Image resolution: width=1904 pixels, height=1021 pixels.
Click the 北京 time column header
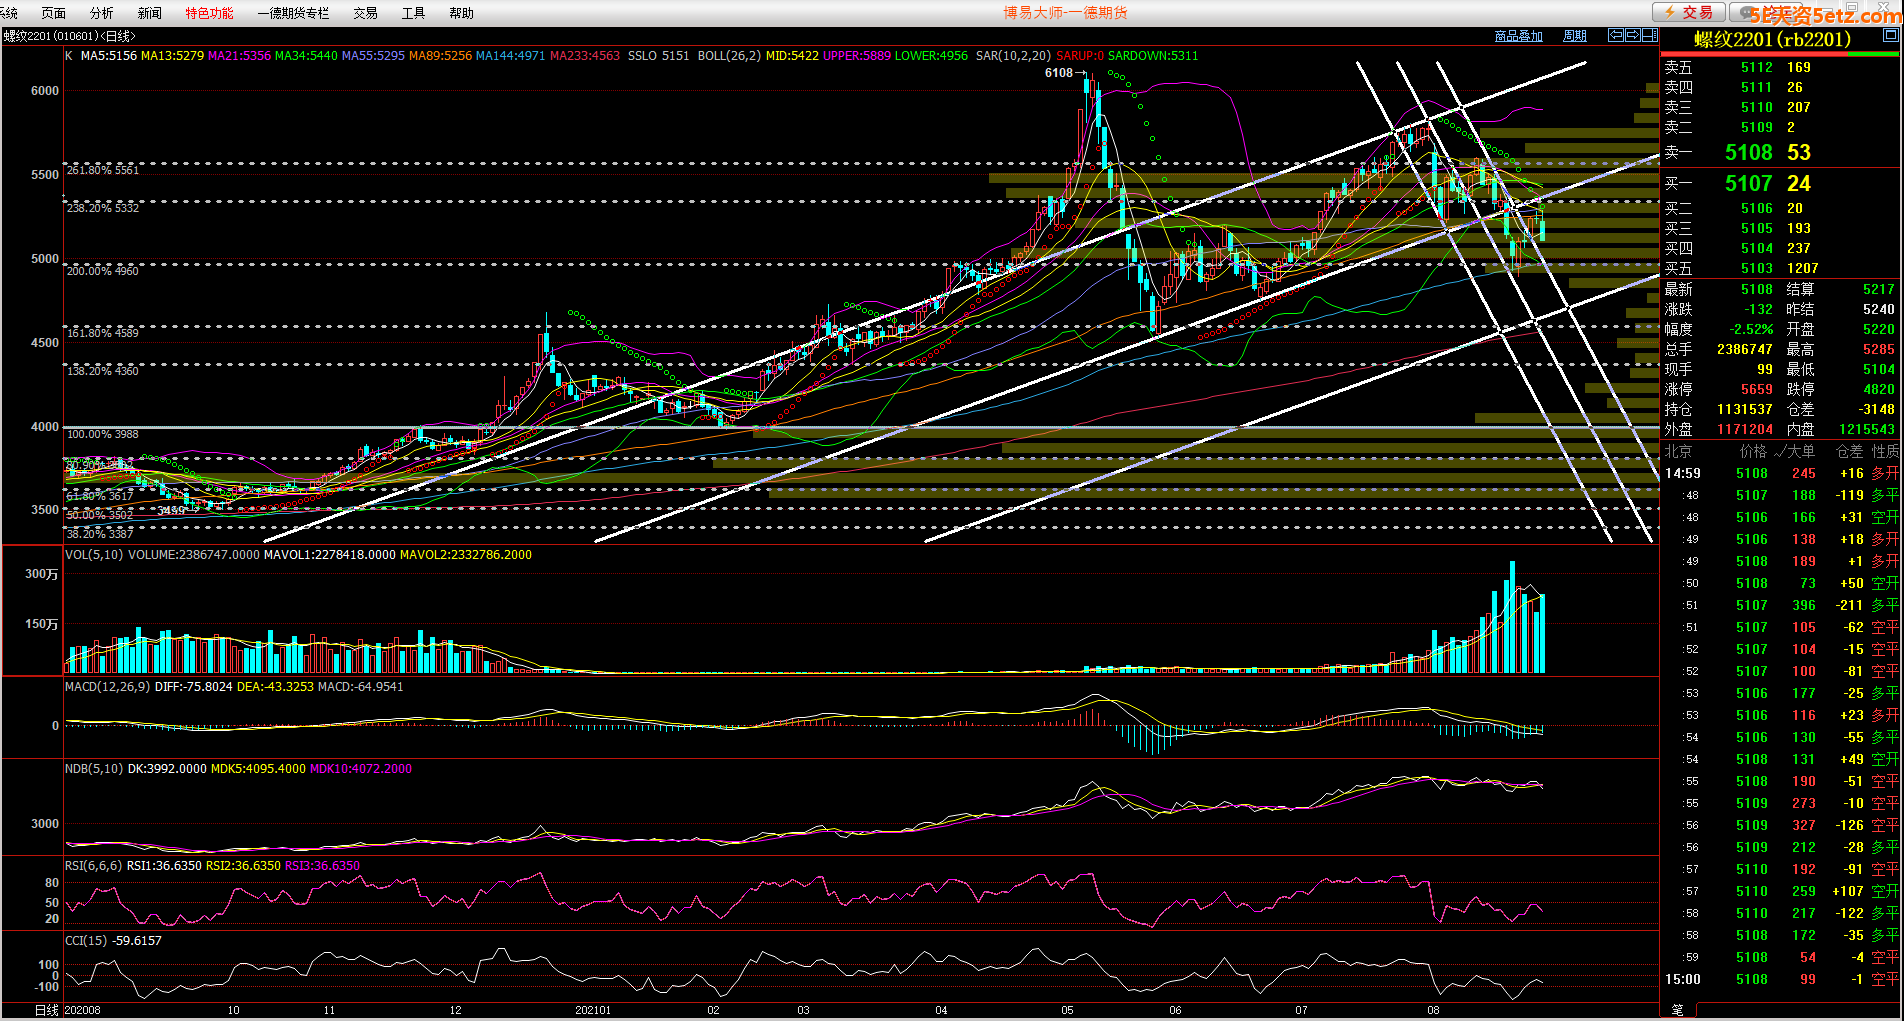1678,452
